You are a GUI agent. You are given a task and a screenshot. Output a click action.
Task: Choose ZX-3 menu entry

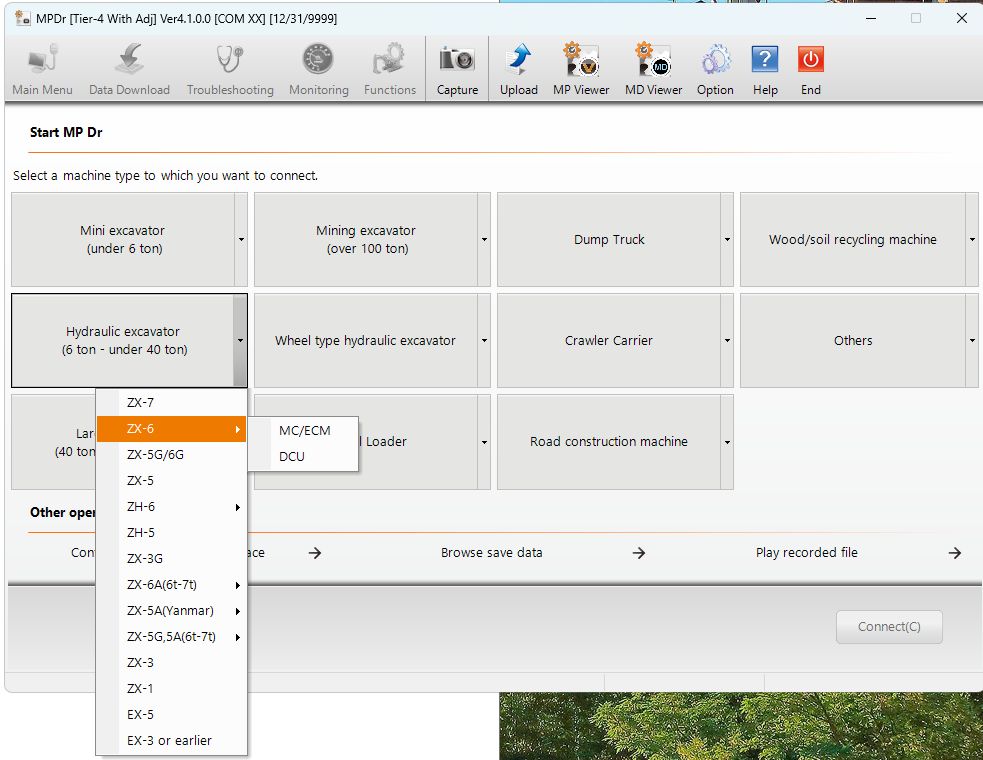coord(171,663)
